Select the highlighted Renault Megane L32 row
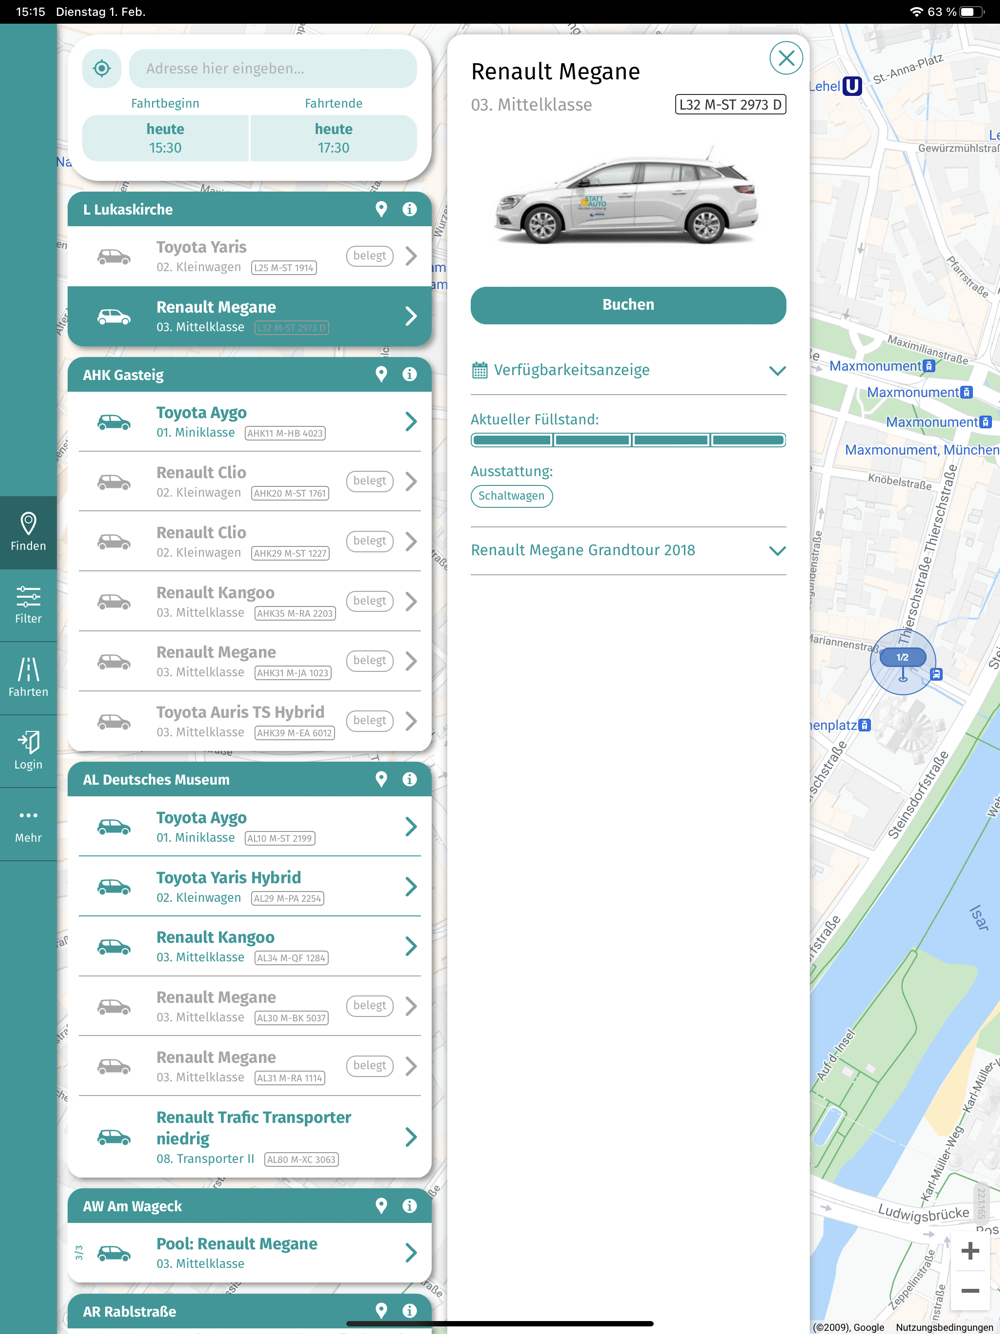1000x1334 pixels. (x=249, y=316)
